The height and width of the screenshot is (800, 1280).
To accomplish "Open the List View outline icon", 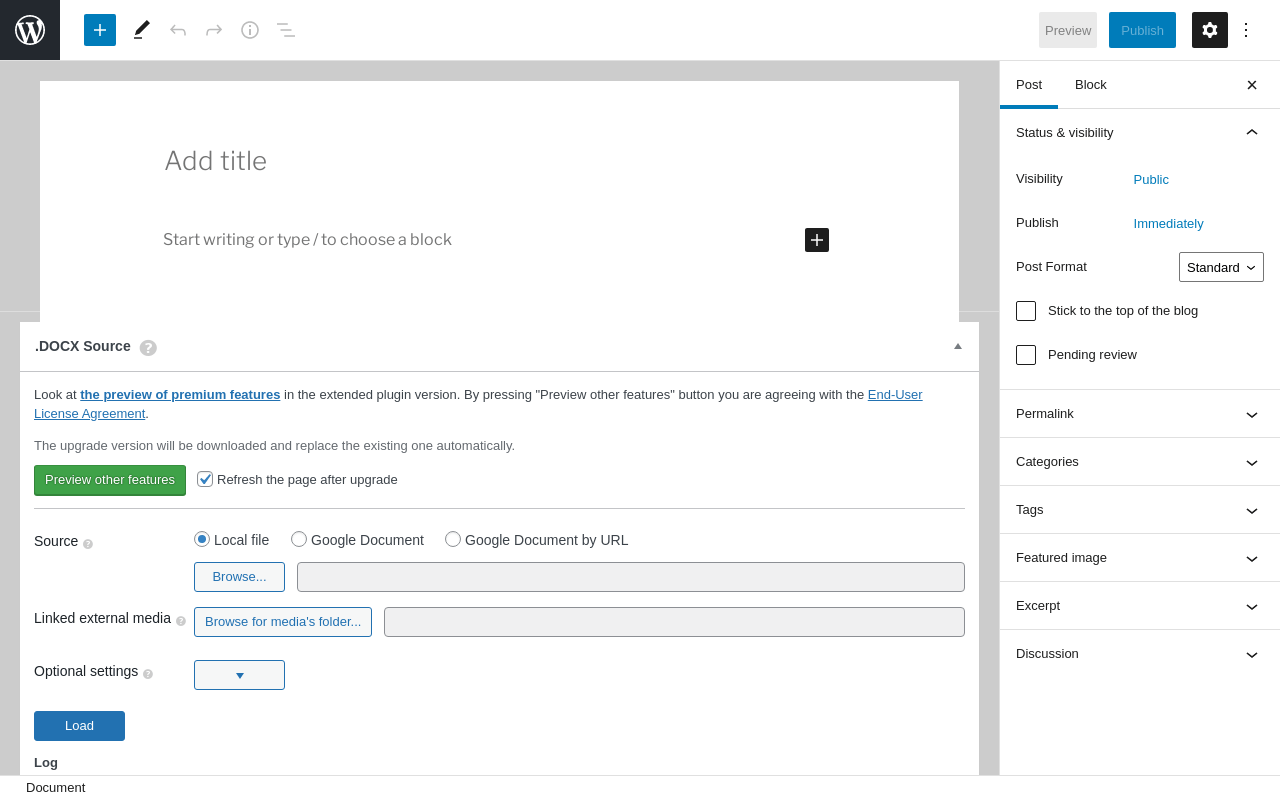I will pyautogui.click(x=286, y=30).
